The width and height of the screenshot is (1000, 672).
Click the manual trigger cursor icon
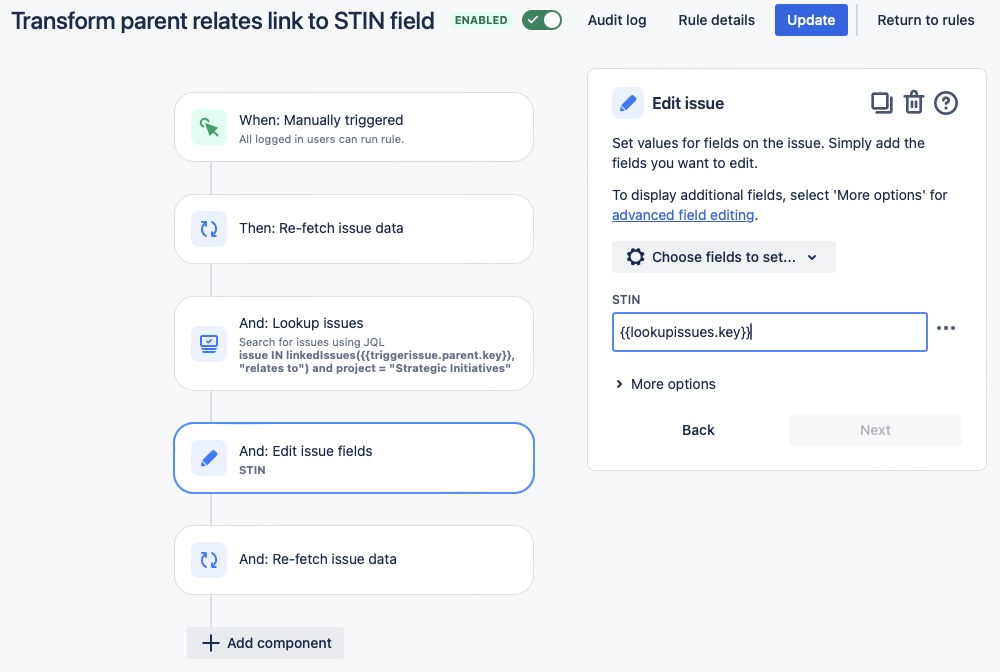209,127
